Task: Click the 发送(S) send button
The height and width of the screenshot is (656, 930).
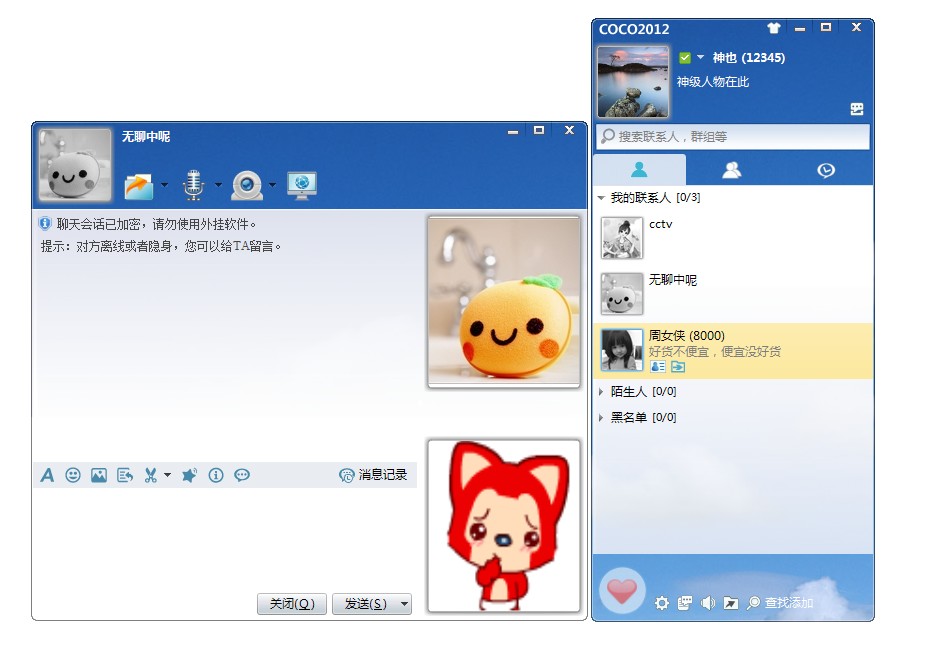Action: [365, 604]
